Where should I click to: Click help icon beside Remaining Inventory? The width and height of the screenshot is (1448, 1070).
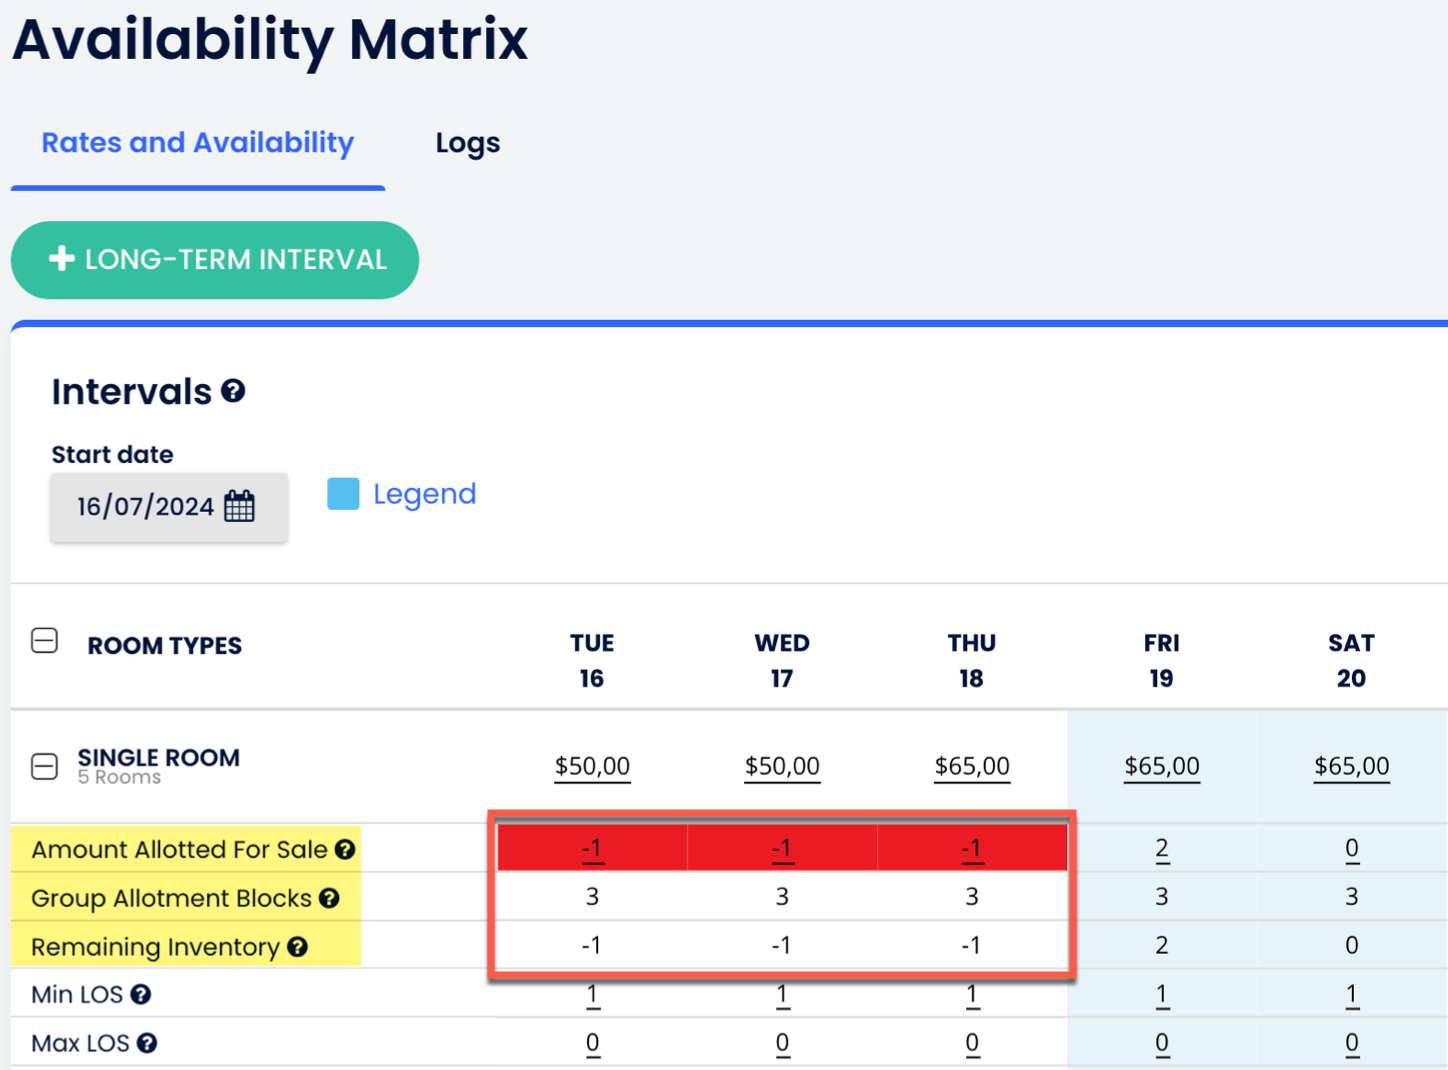coord(297,946)
